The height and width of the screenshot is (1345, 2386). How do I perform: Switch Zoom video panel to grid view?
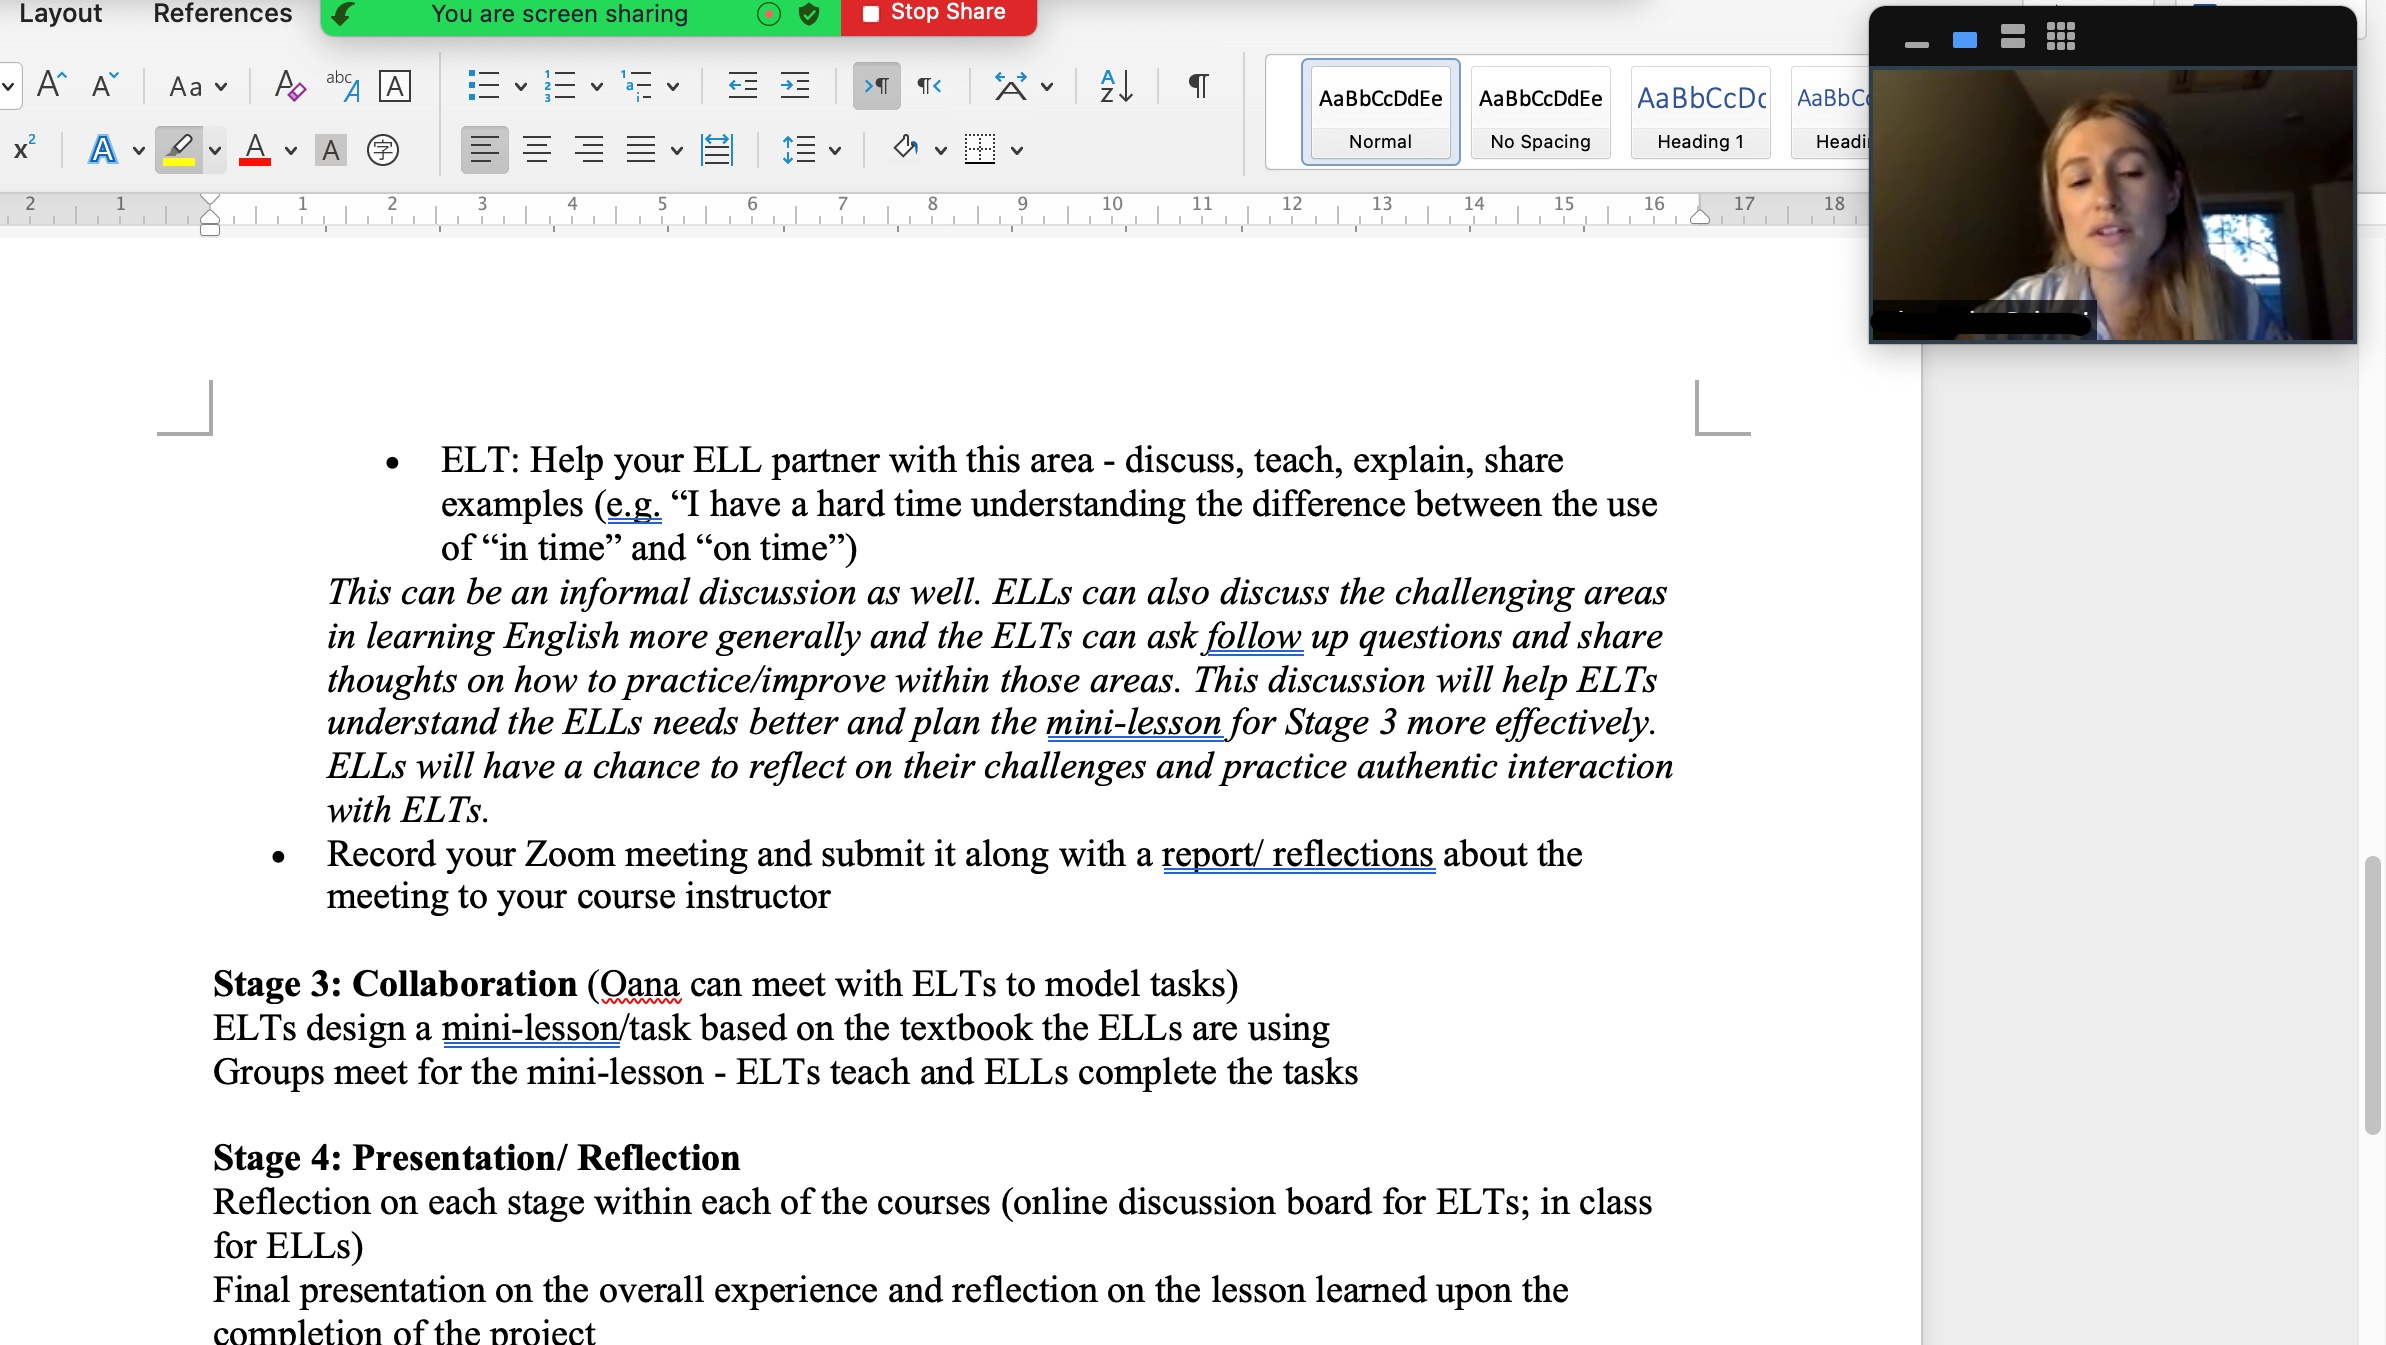(2060, 38)
